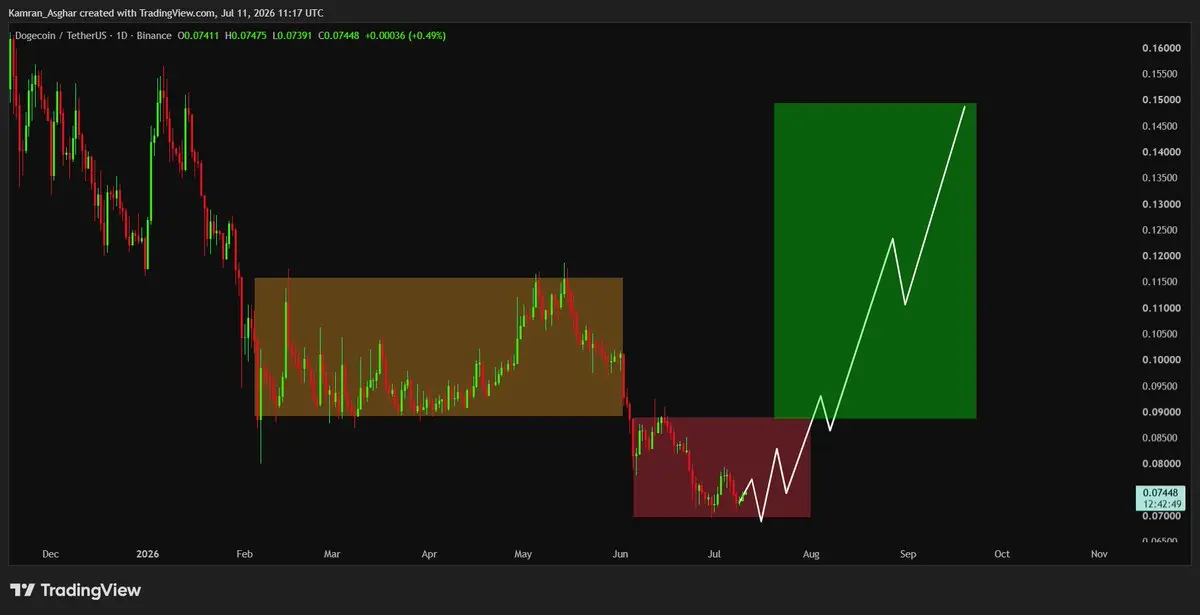Click the 0.12500 price axis label
The width and height of the screenshot is (1200, 615).
(1160, 230)
